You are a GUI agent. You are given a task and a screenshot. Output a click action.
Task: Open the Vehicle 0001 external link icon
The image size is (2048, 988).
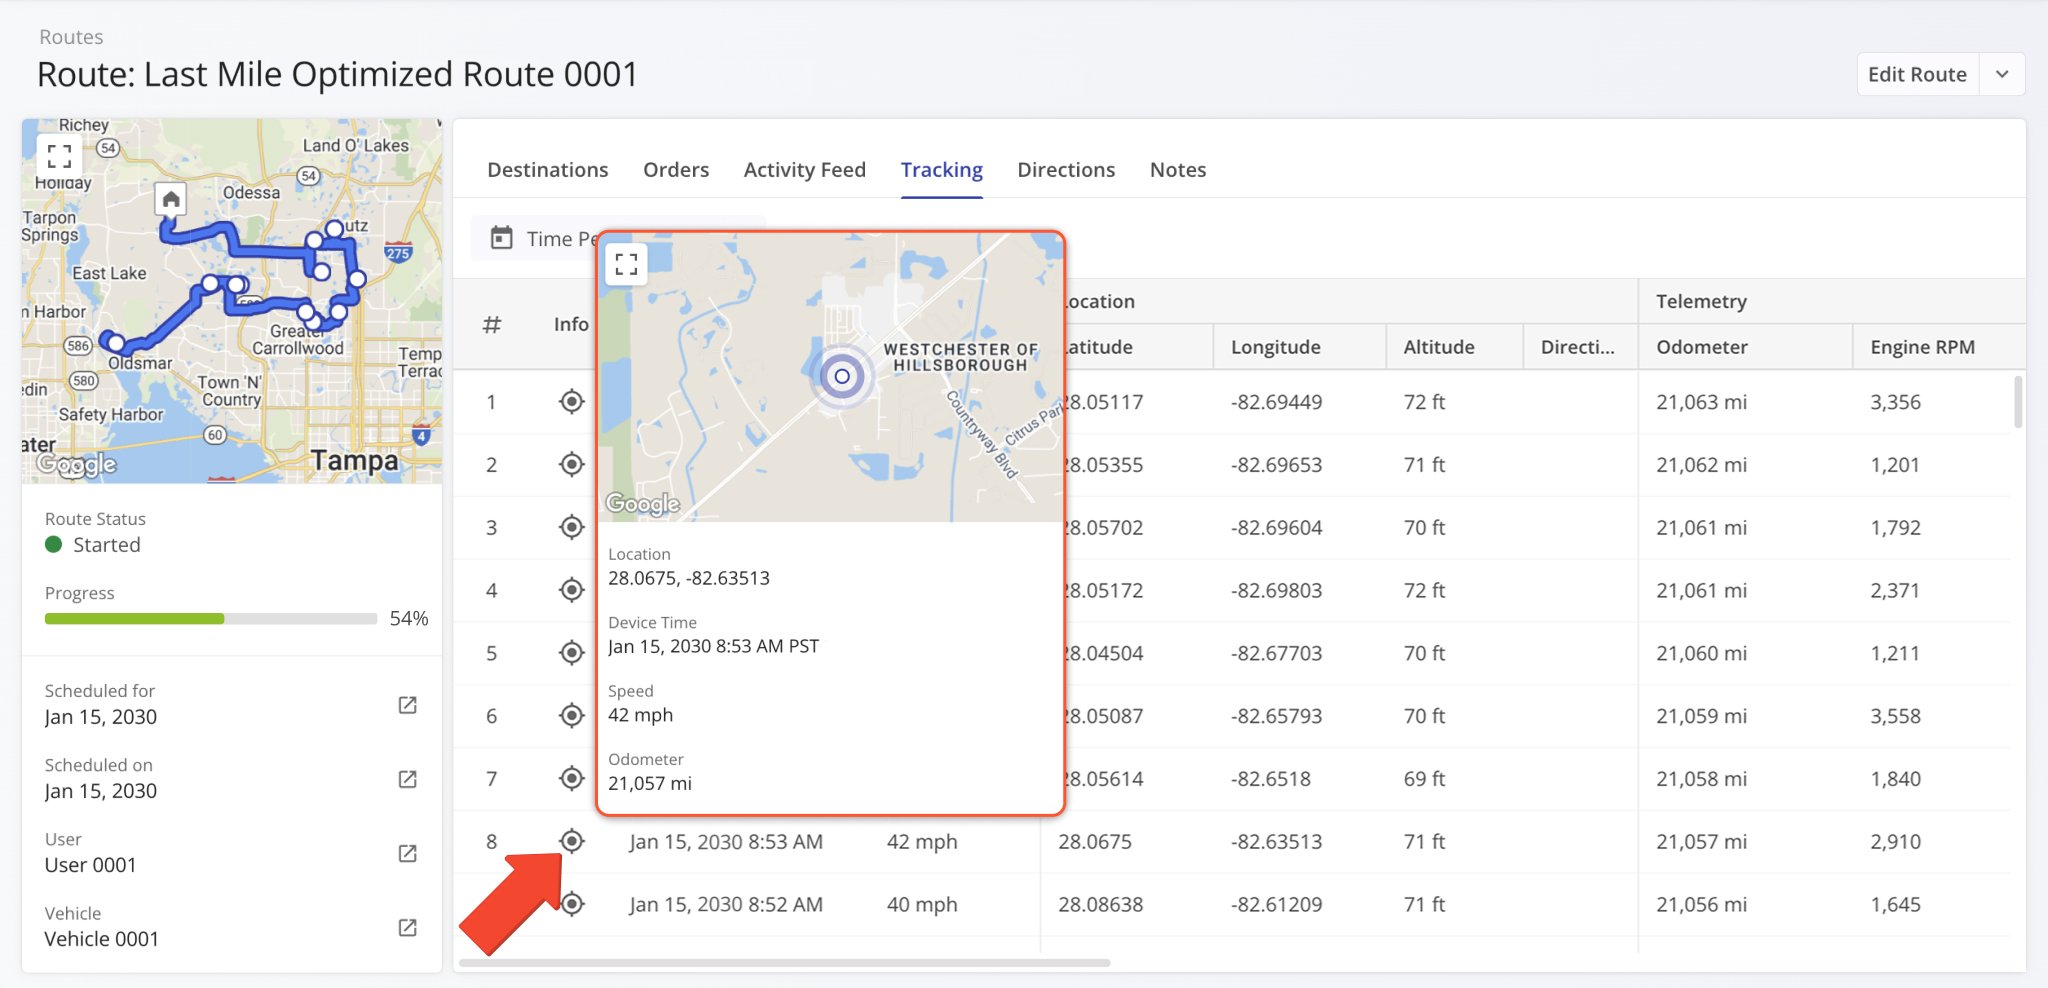pyautogui.click(x=407, y=927)
